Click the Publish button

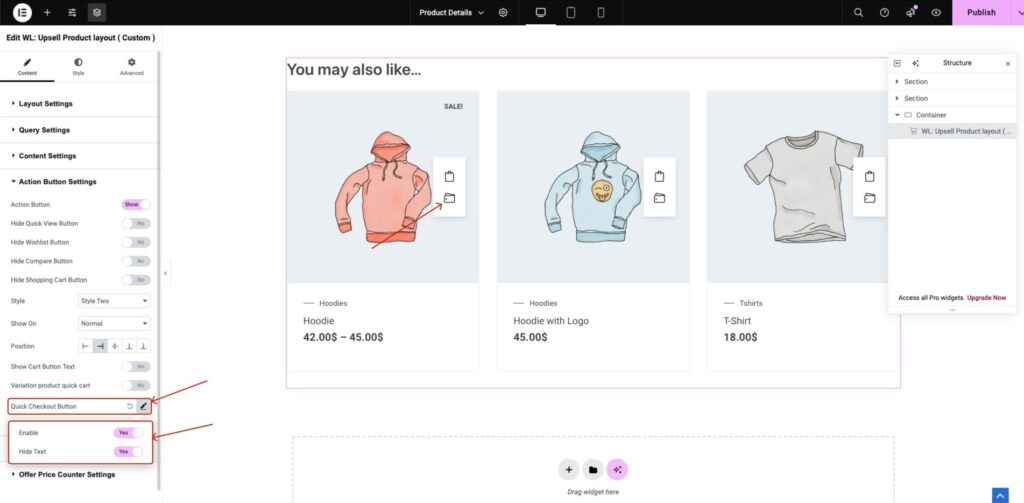coord(981,12)
